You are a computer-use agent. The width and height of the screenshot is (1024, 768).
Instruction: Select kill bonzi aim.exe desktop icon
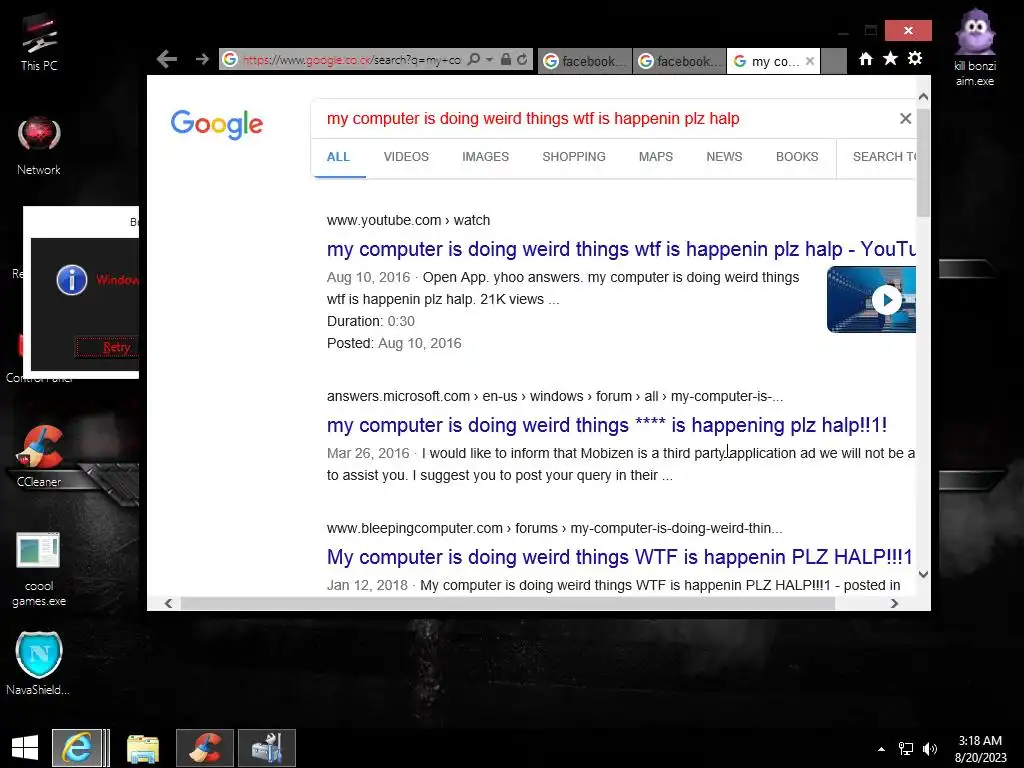(975, 48)
